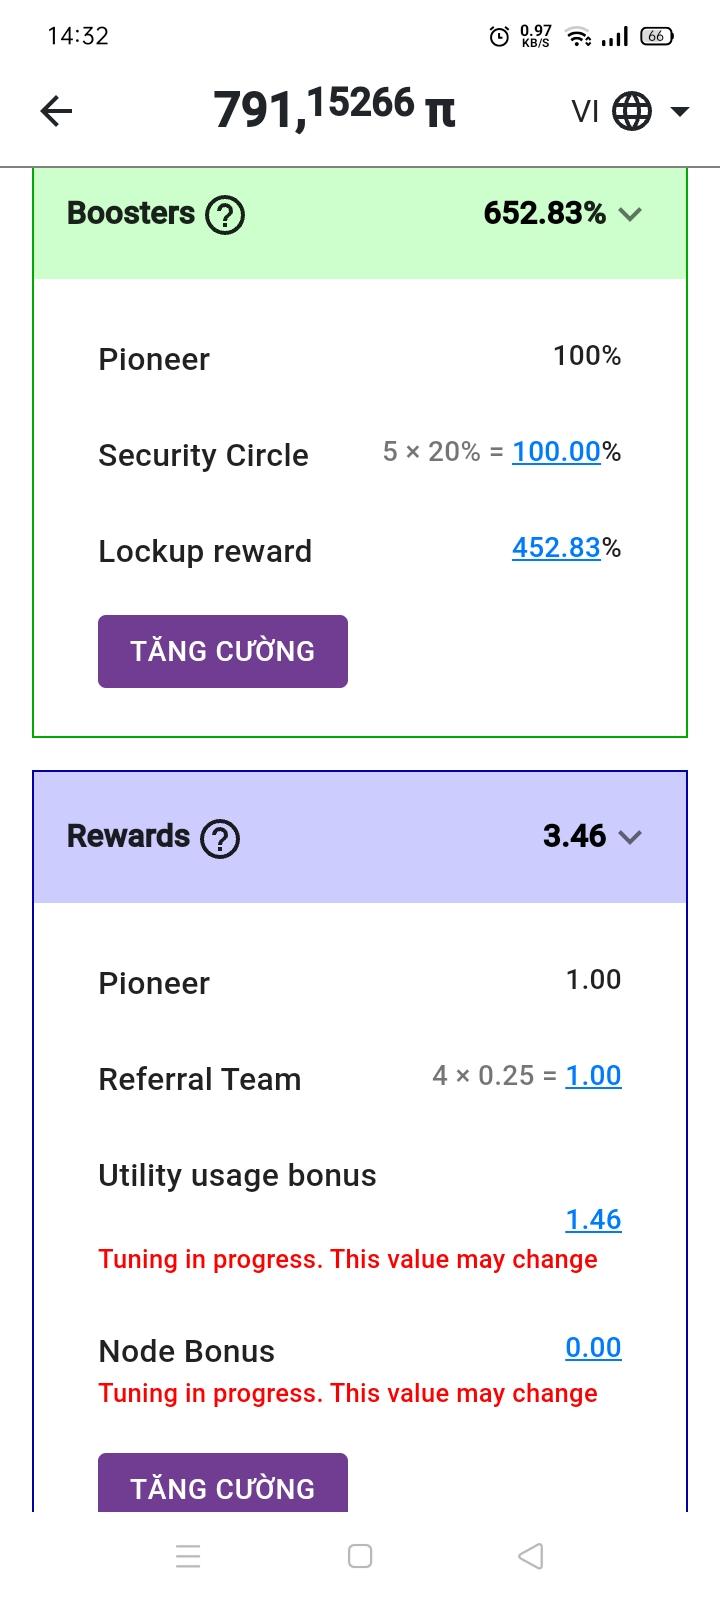Open the Security Circle 100.00 link
The height and width of the screenshot is (1600, 720).
[x=556, y=452]
